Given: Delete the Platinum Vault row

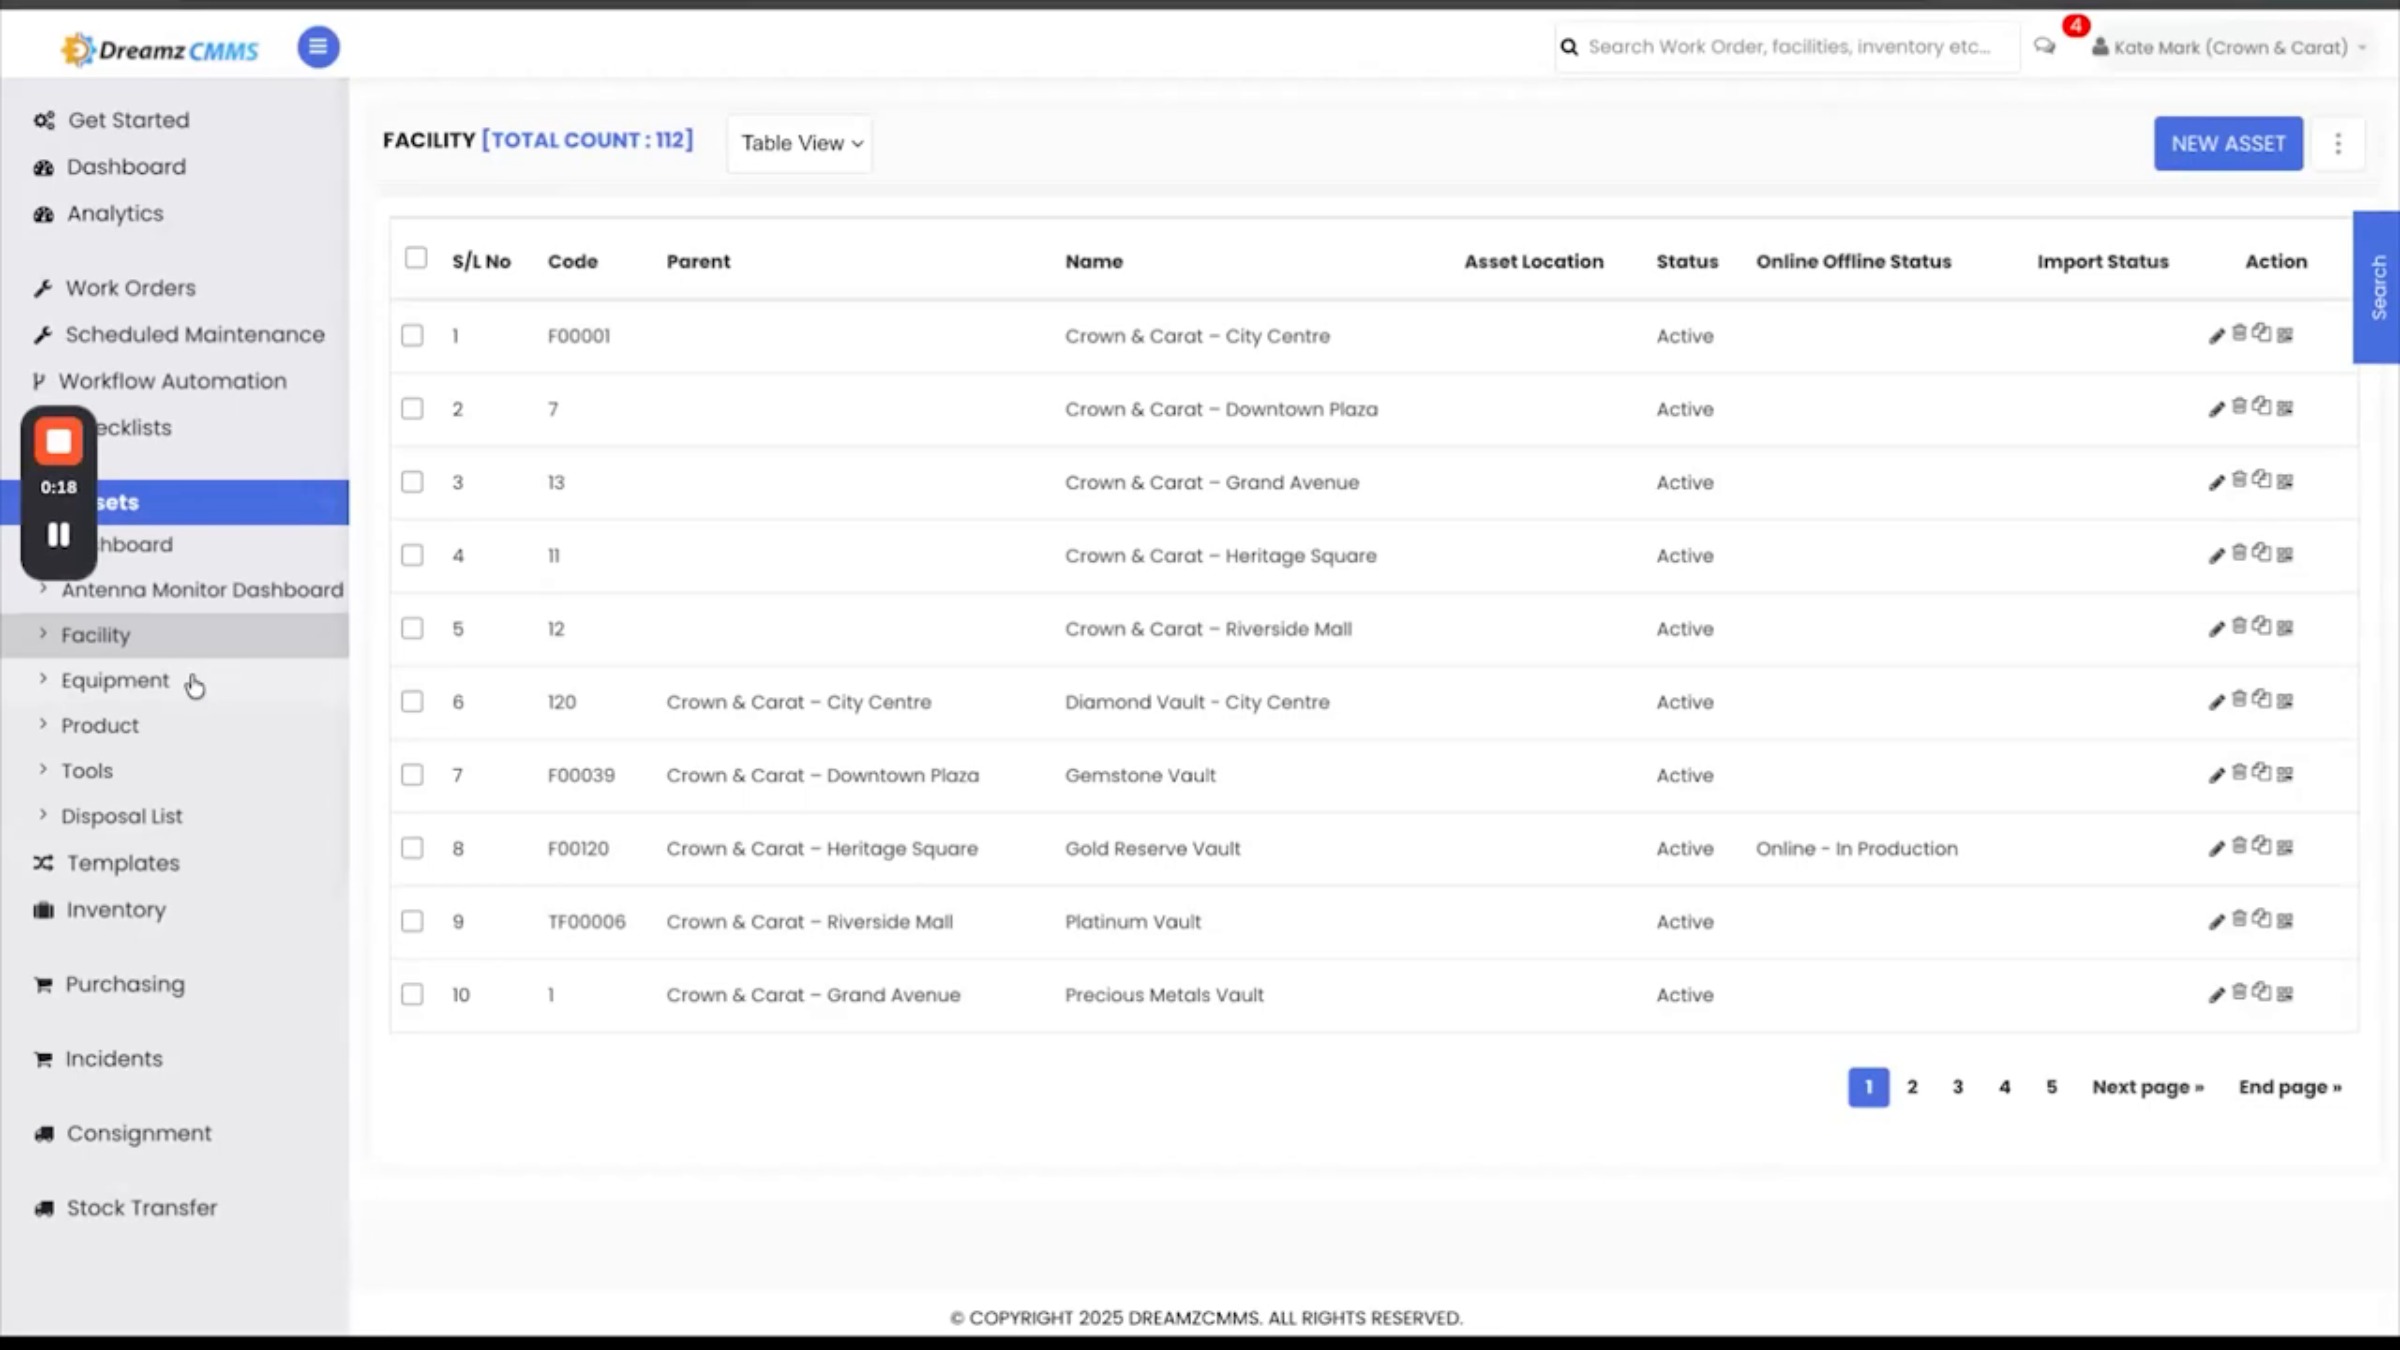Looking at the screenshot, I should (x=2240, y=918).
